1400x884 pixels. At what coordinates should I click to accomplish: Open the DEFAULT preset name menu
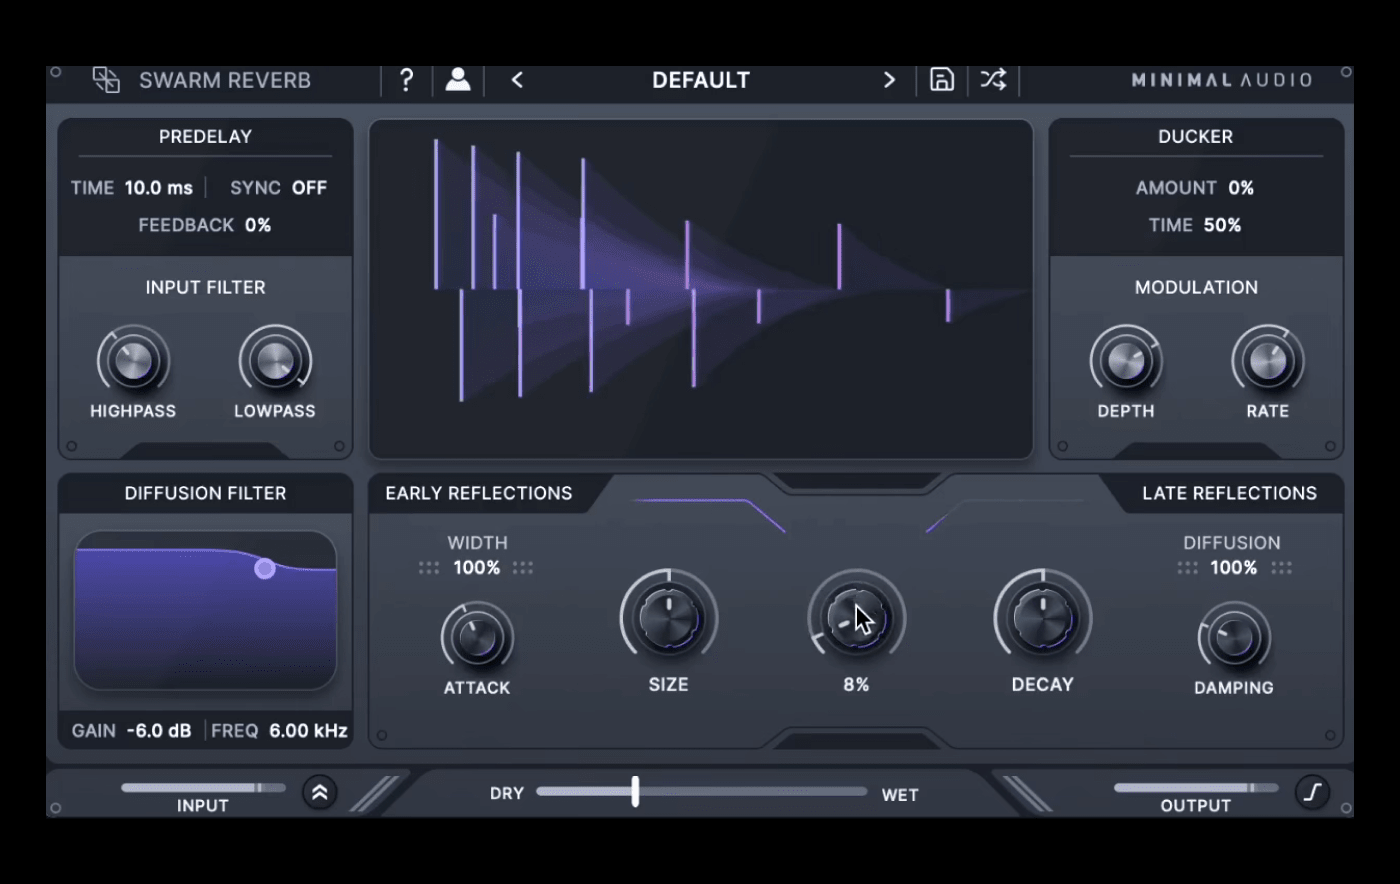tap(701, 80)
